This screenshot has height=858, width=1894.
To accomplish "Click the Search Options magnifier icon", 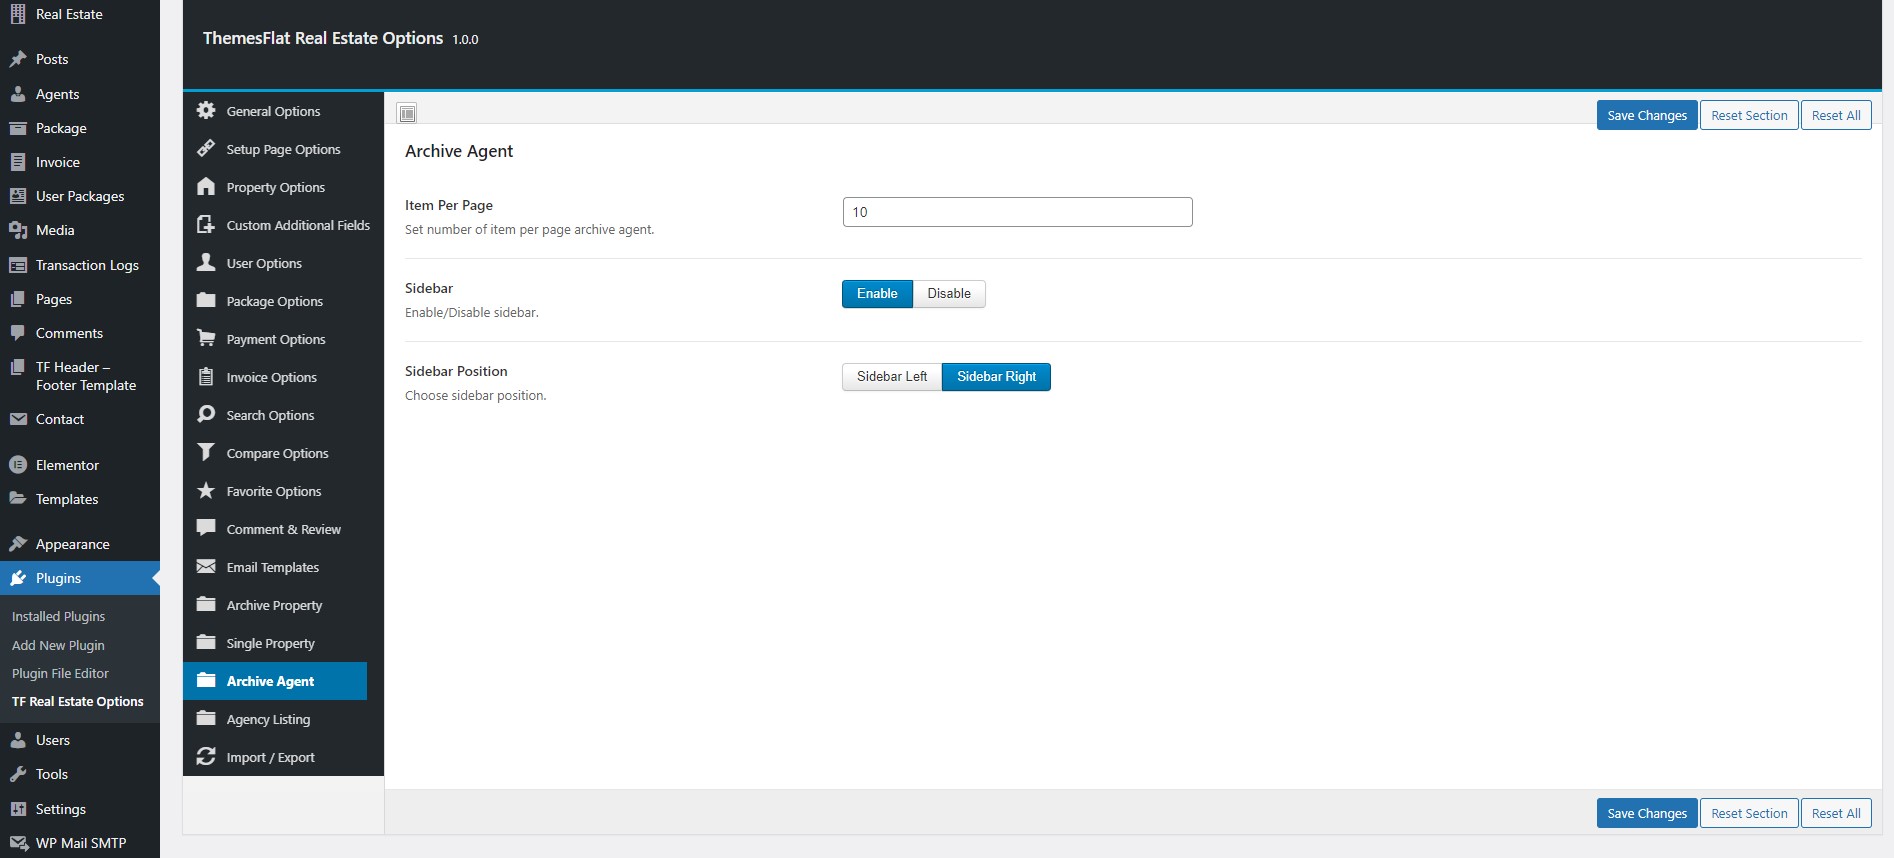I will [206, 415].
